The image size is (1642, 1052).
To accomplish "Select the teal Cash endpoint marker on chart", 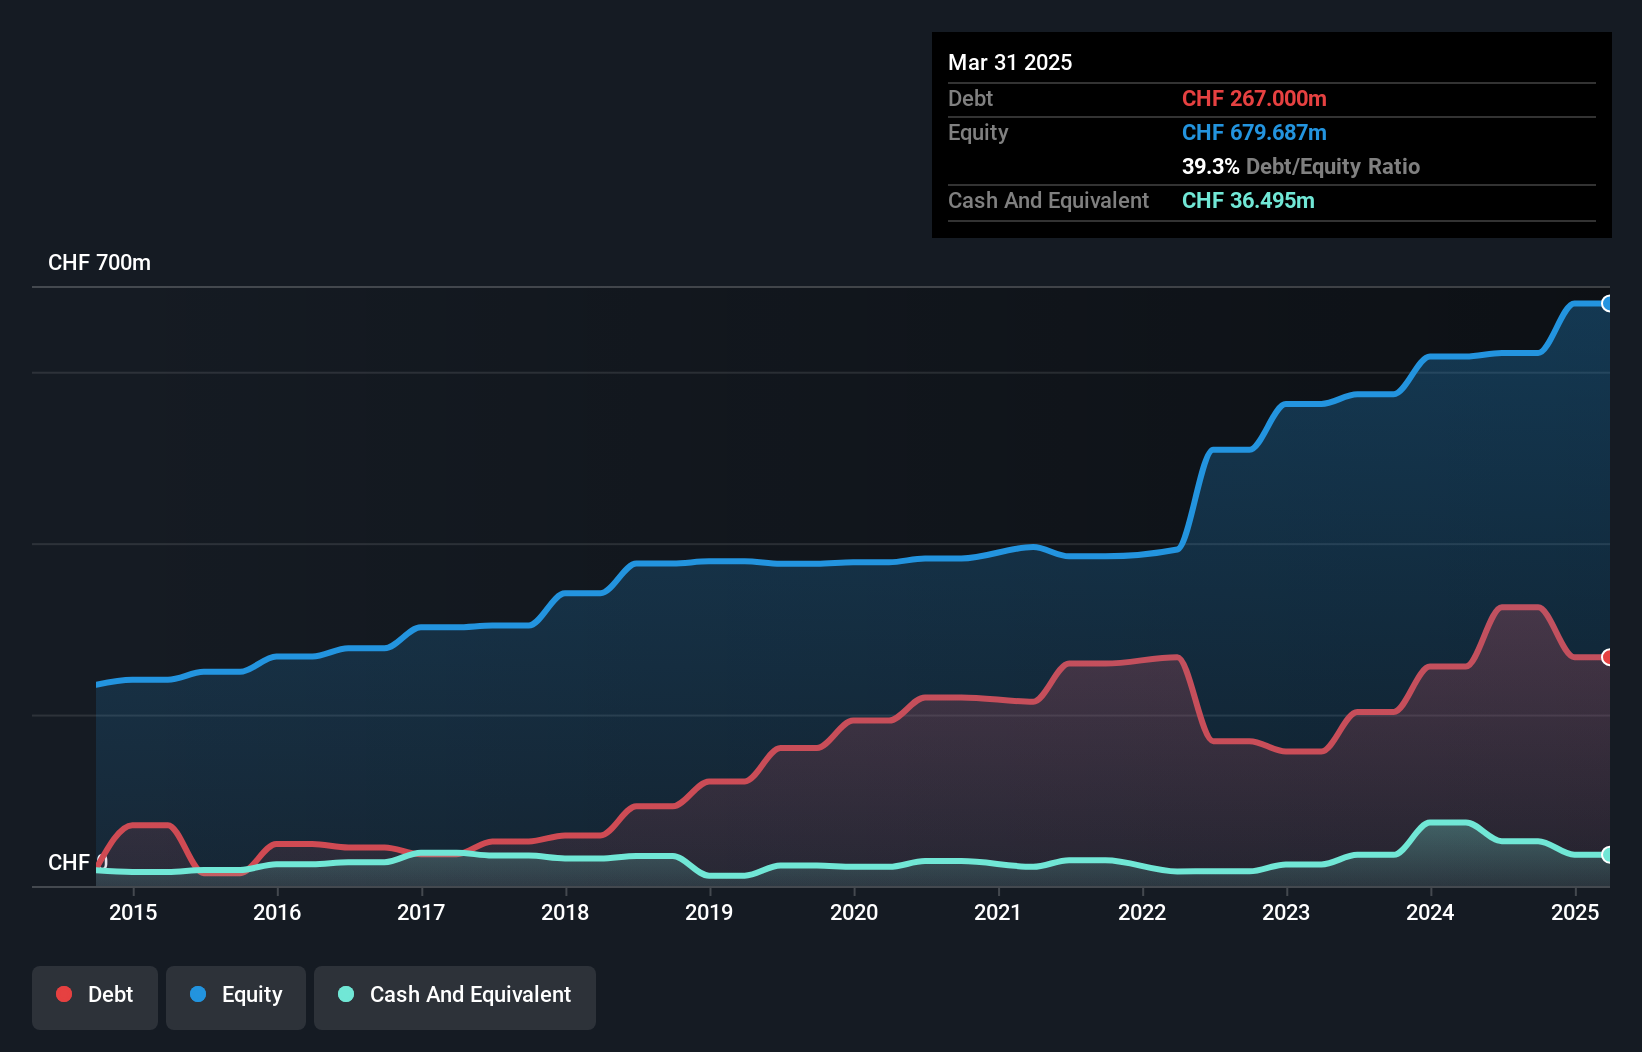I will (1608, 855).
